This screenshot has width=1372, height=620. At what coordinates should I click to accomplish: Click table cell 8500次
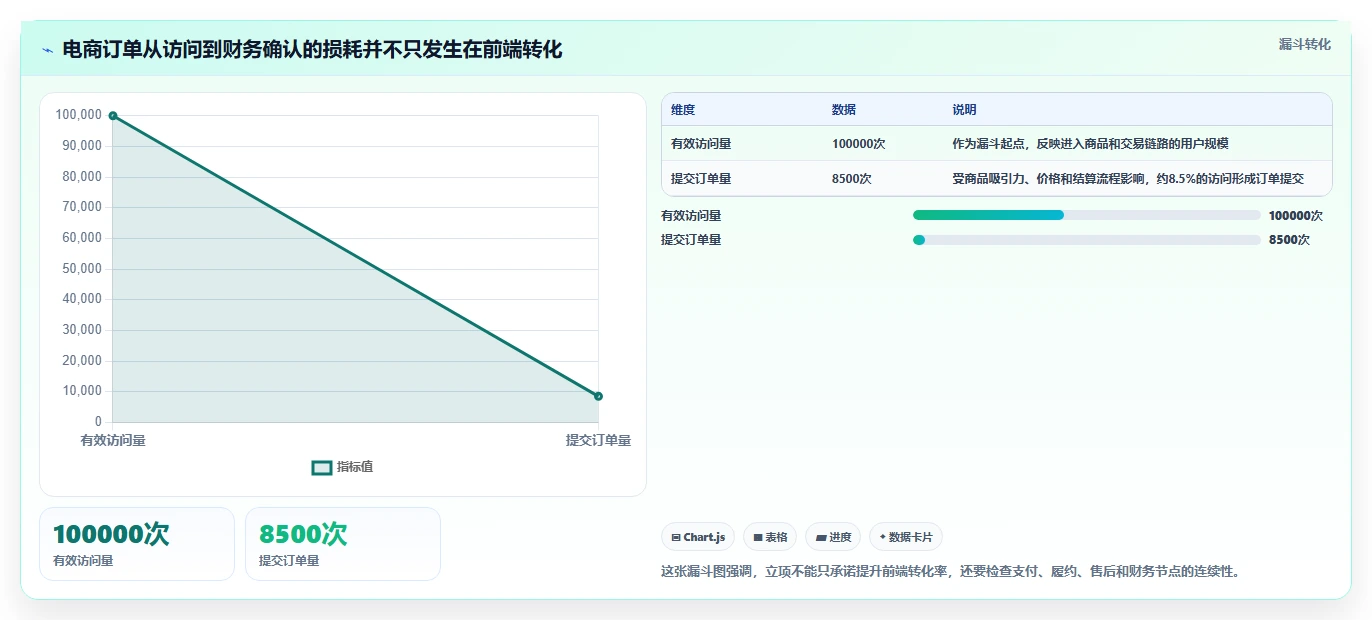(852, 179)
